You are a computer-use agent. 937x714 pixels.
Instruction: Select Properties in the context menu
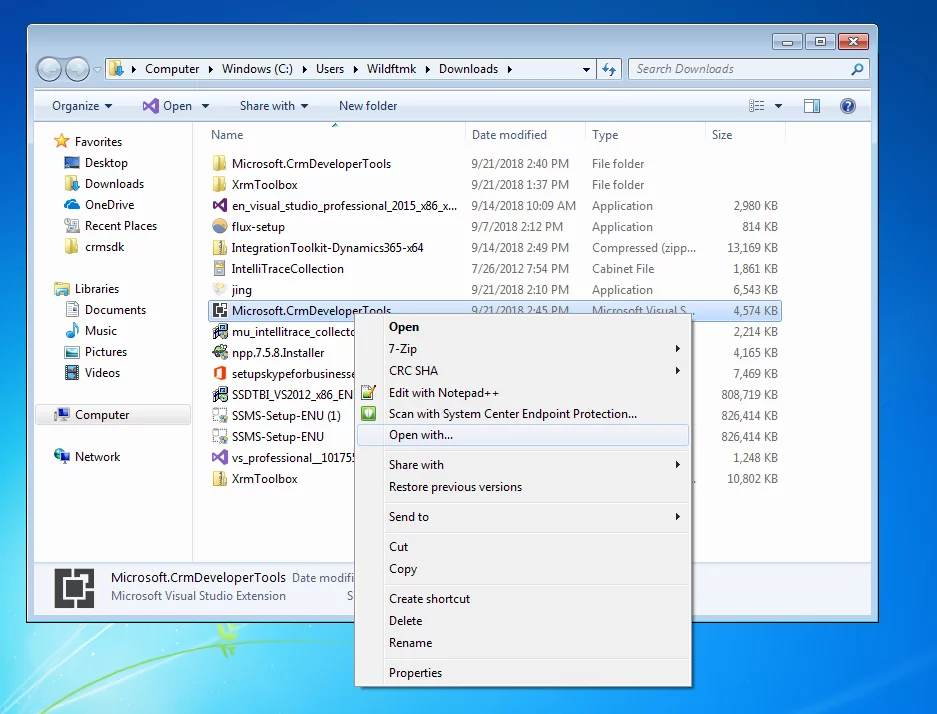pos(523,673)
